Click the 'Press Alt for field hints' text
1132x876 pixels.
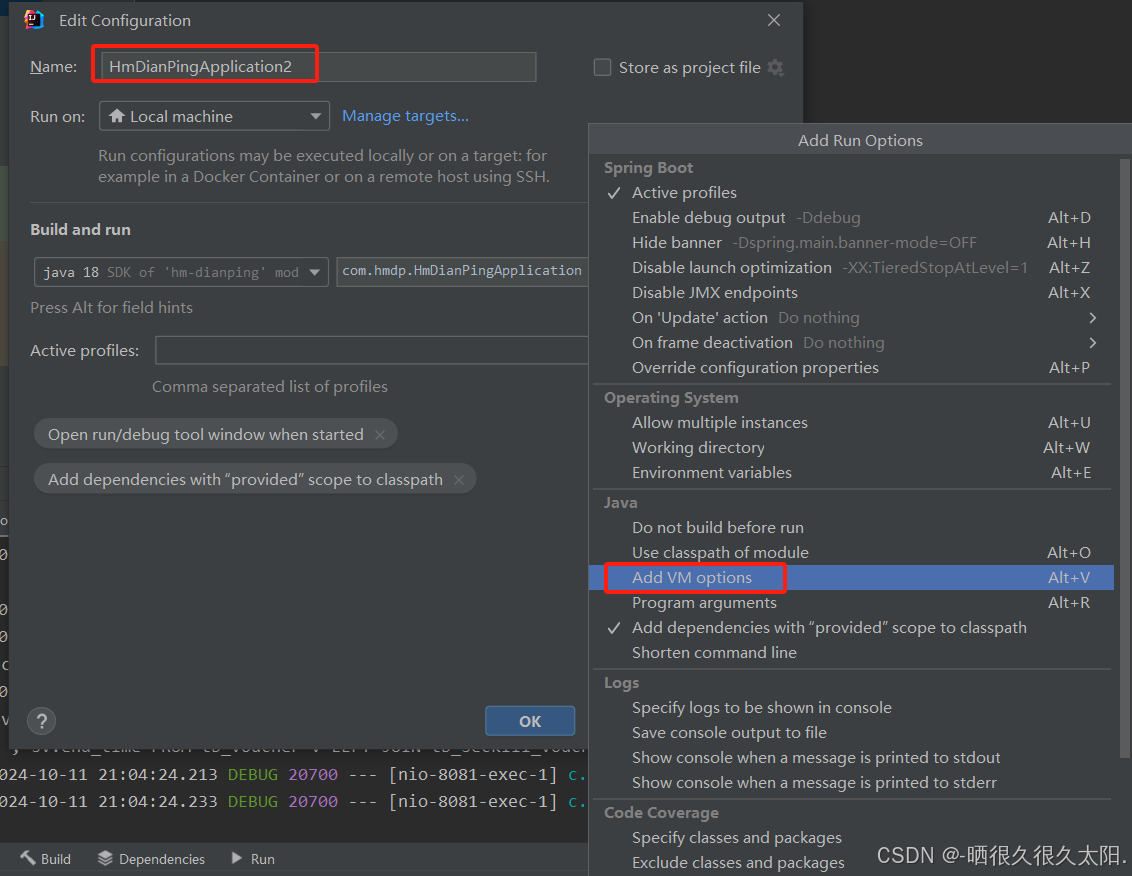111,308
